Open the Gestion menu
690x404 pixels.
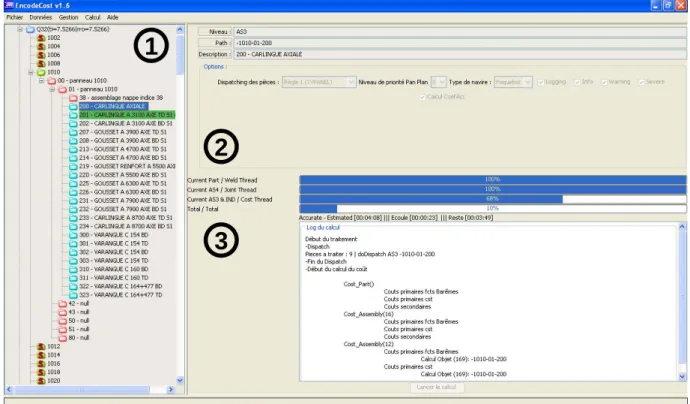click(x=68, y=18)
